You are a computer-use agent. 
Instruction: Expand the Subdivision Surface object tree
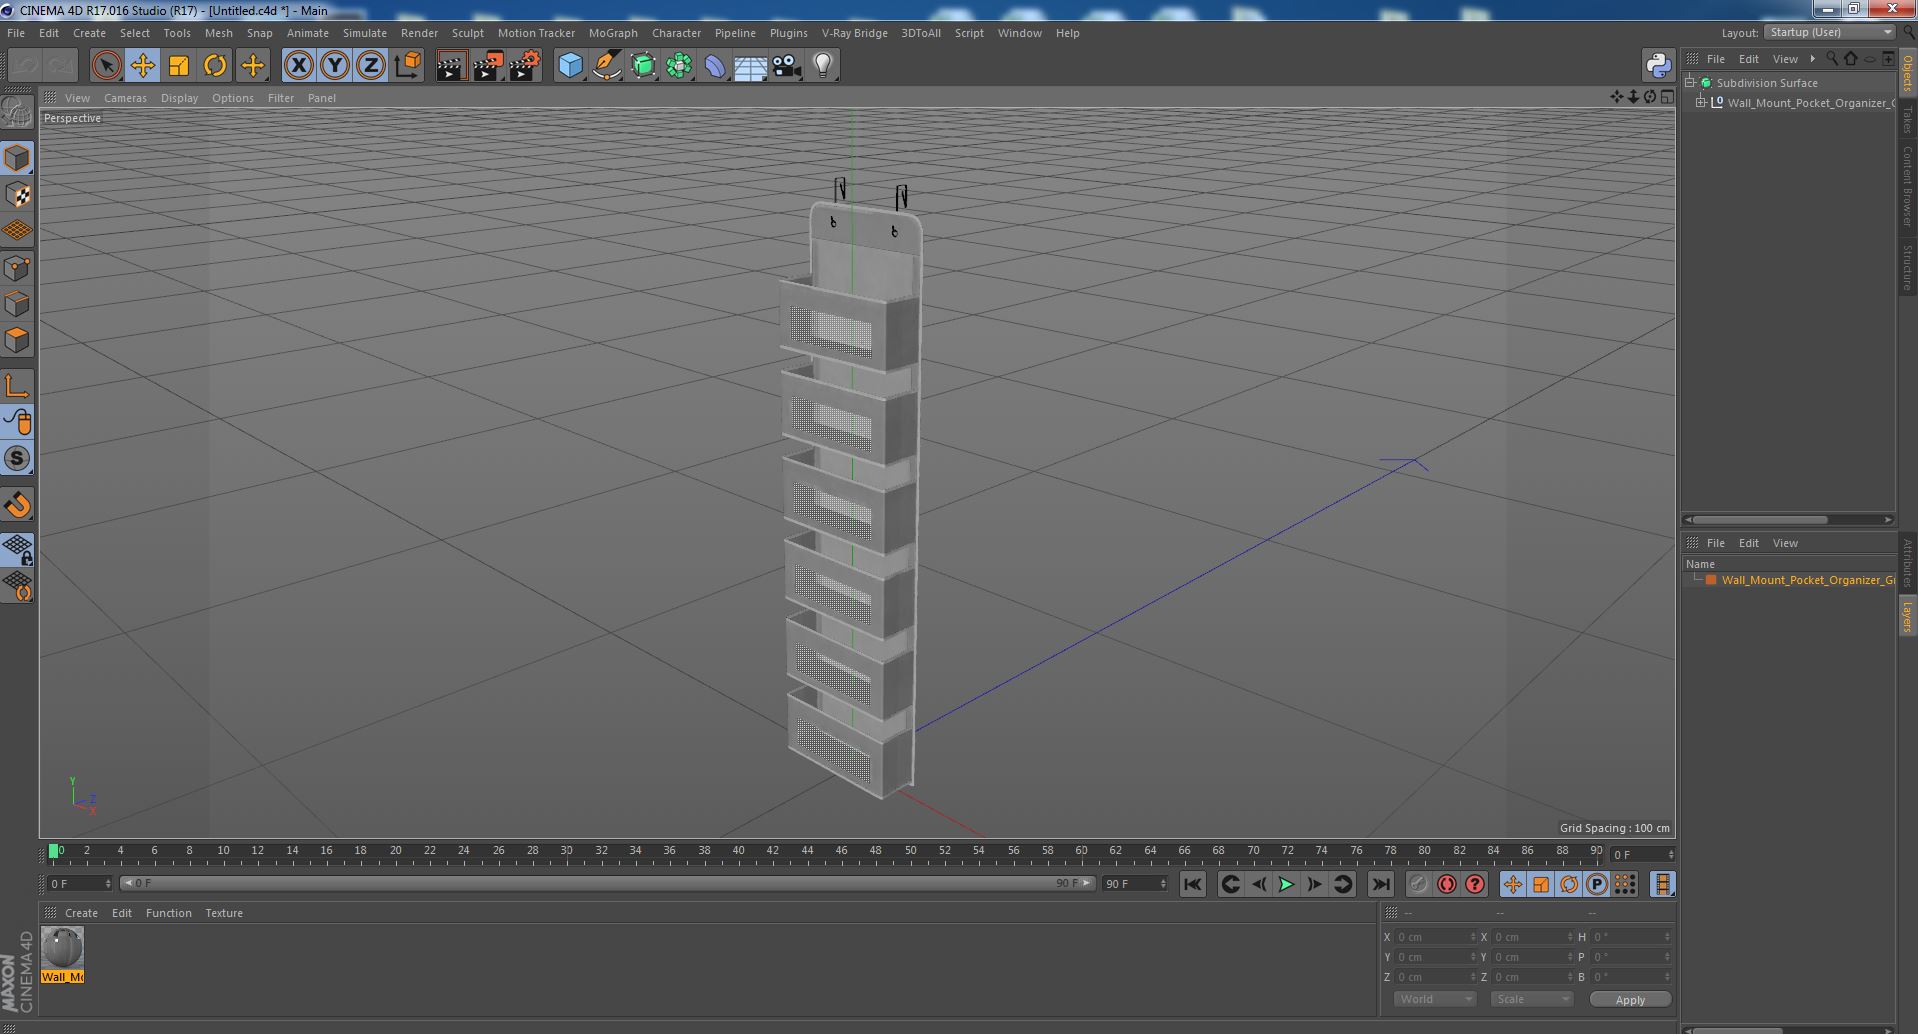(x=1690, y=83)
